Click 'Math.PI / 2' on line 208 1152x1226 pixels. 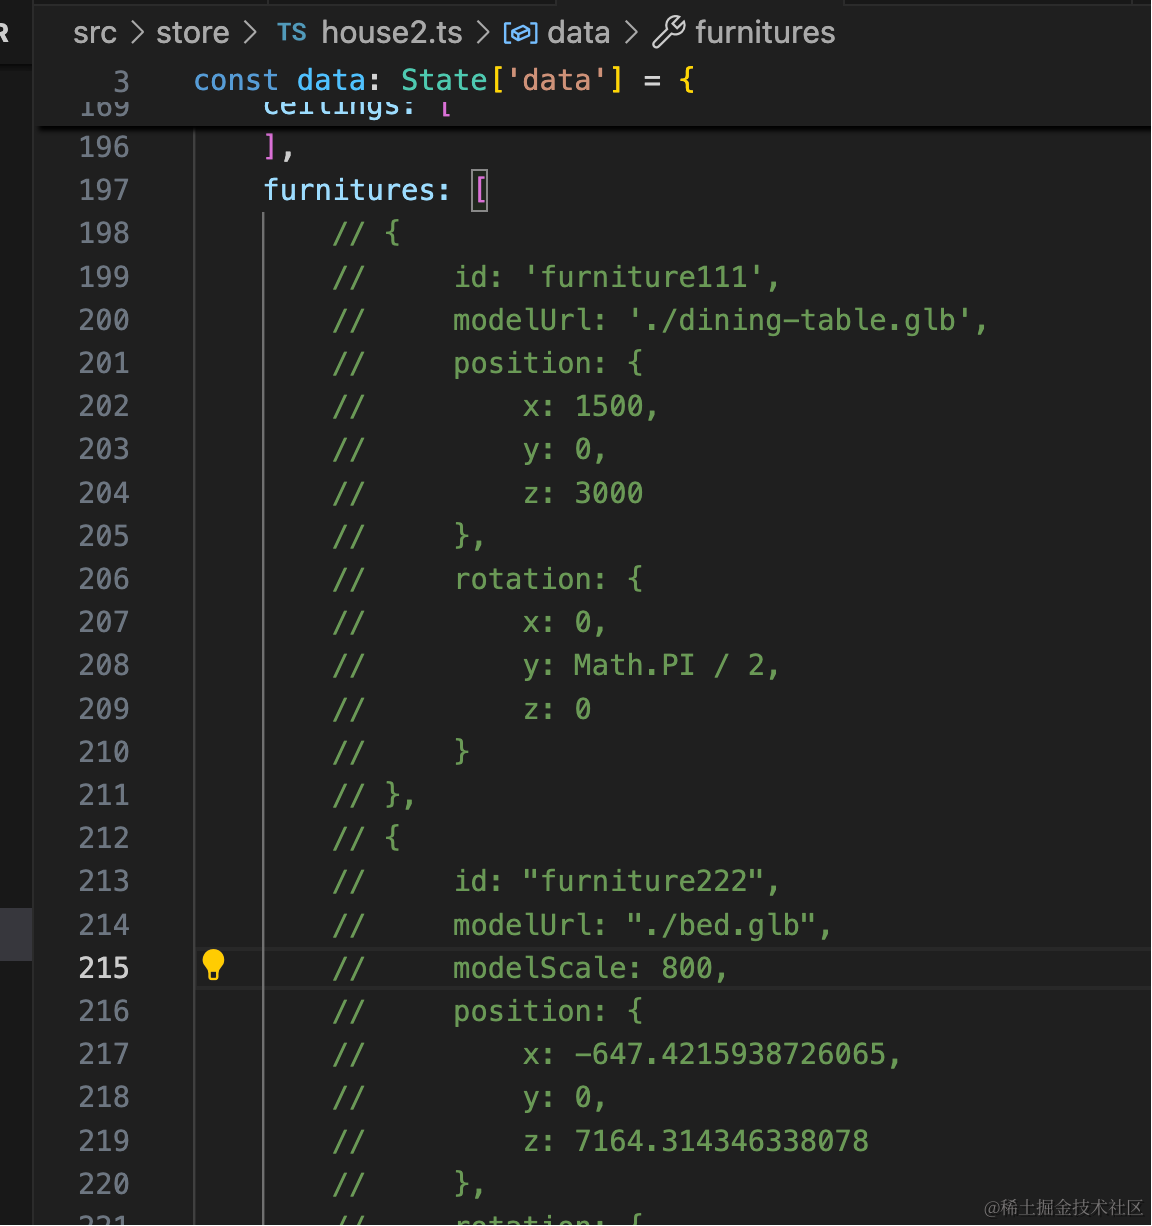[x=670, y=665]
